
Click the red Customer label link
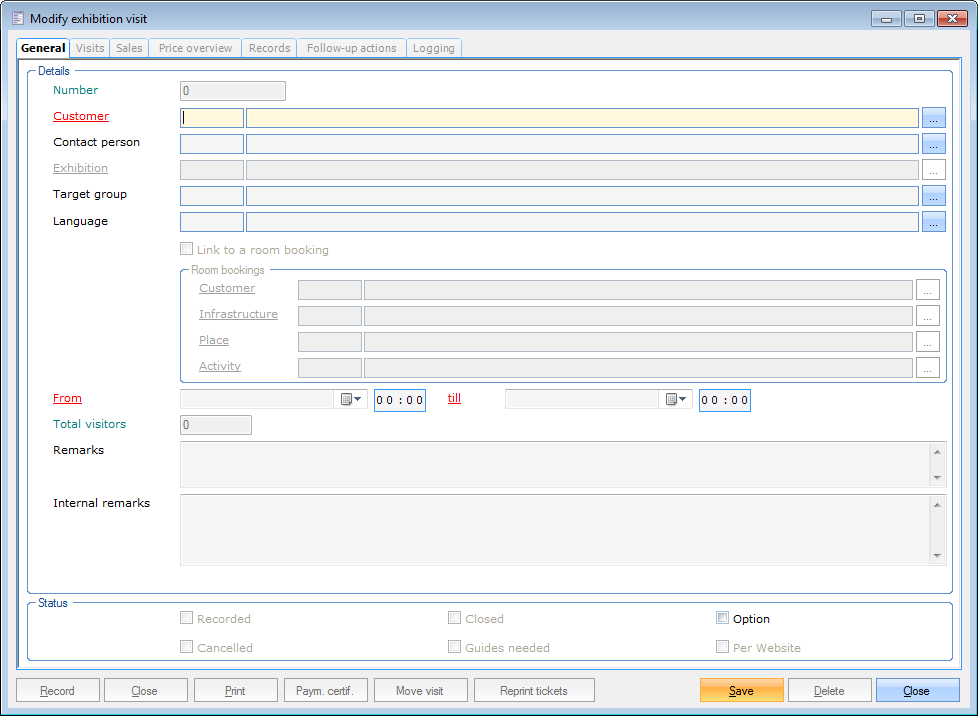[x=81, y=116]
